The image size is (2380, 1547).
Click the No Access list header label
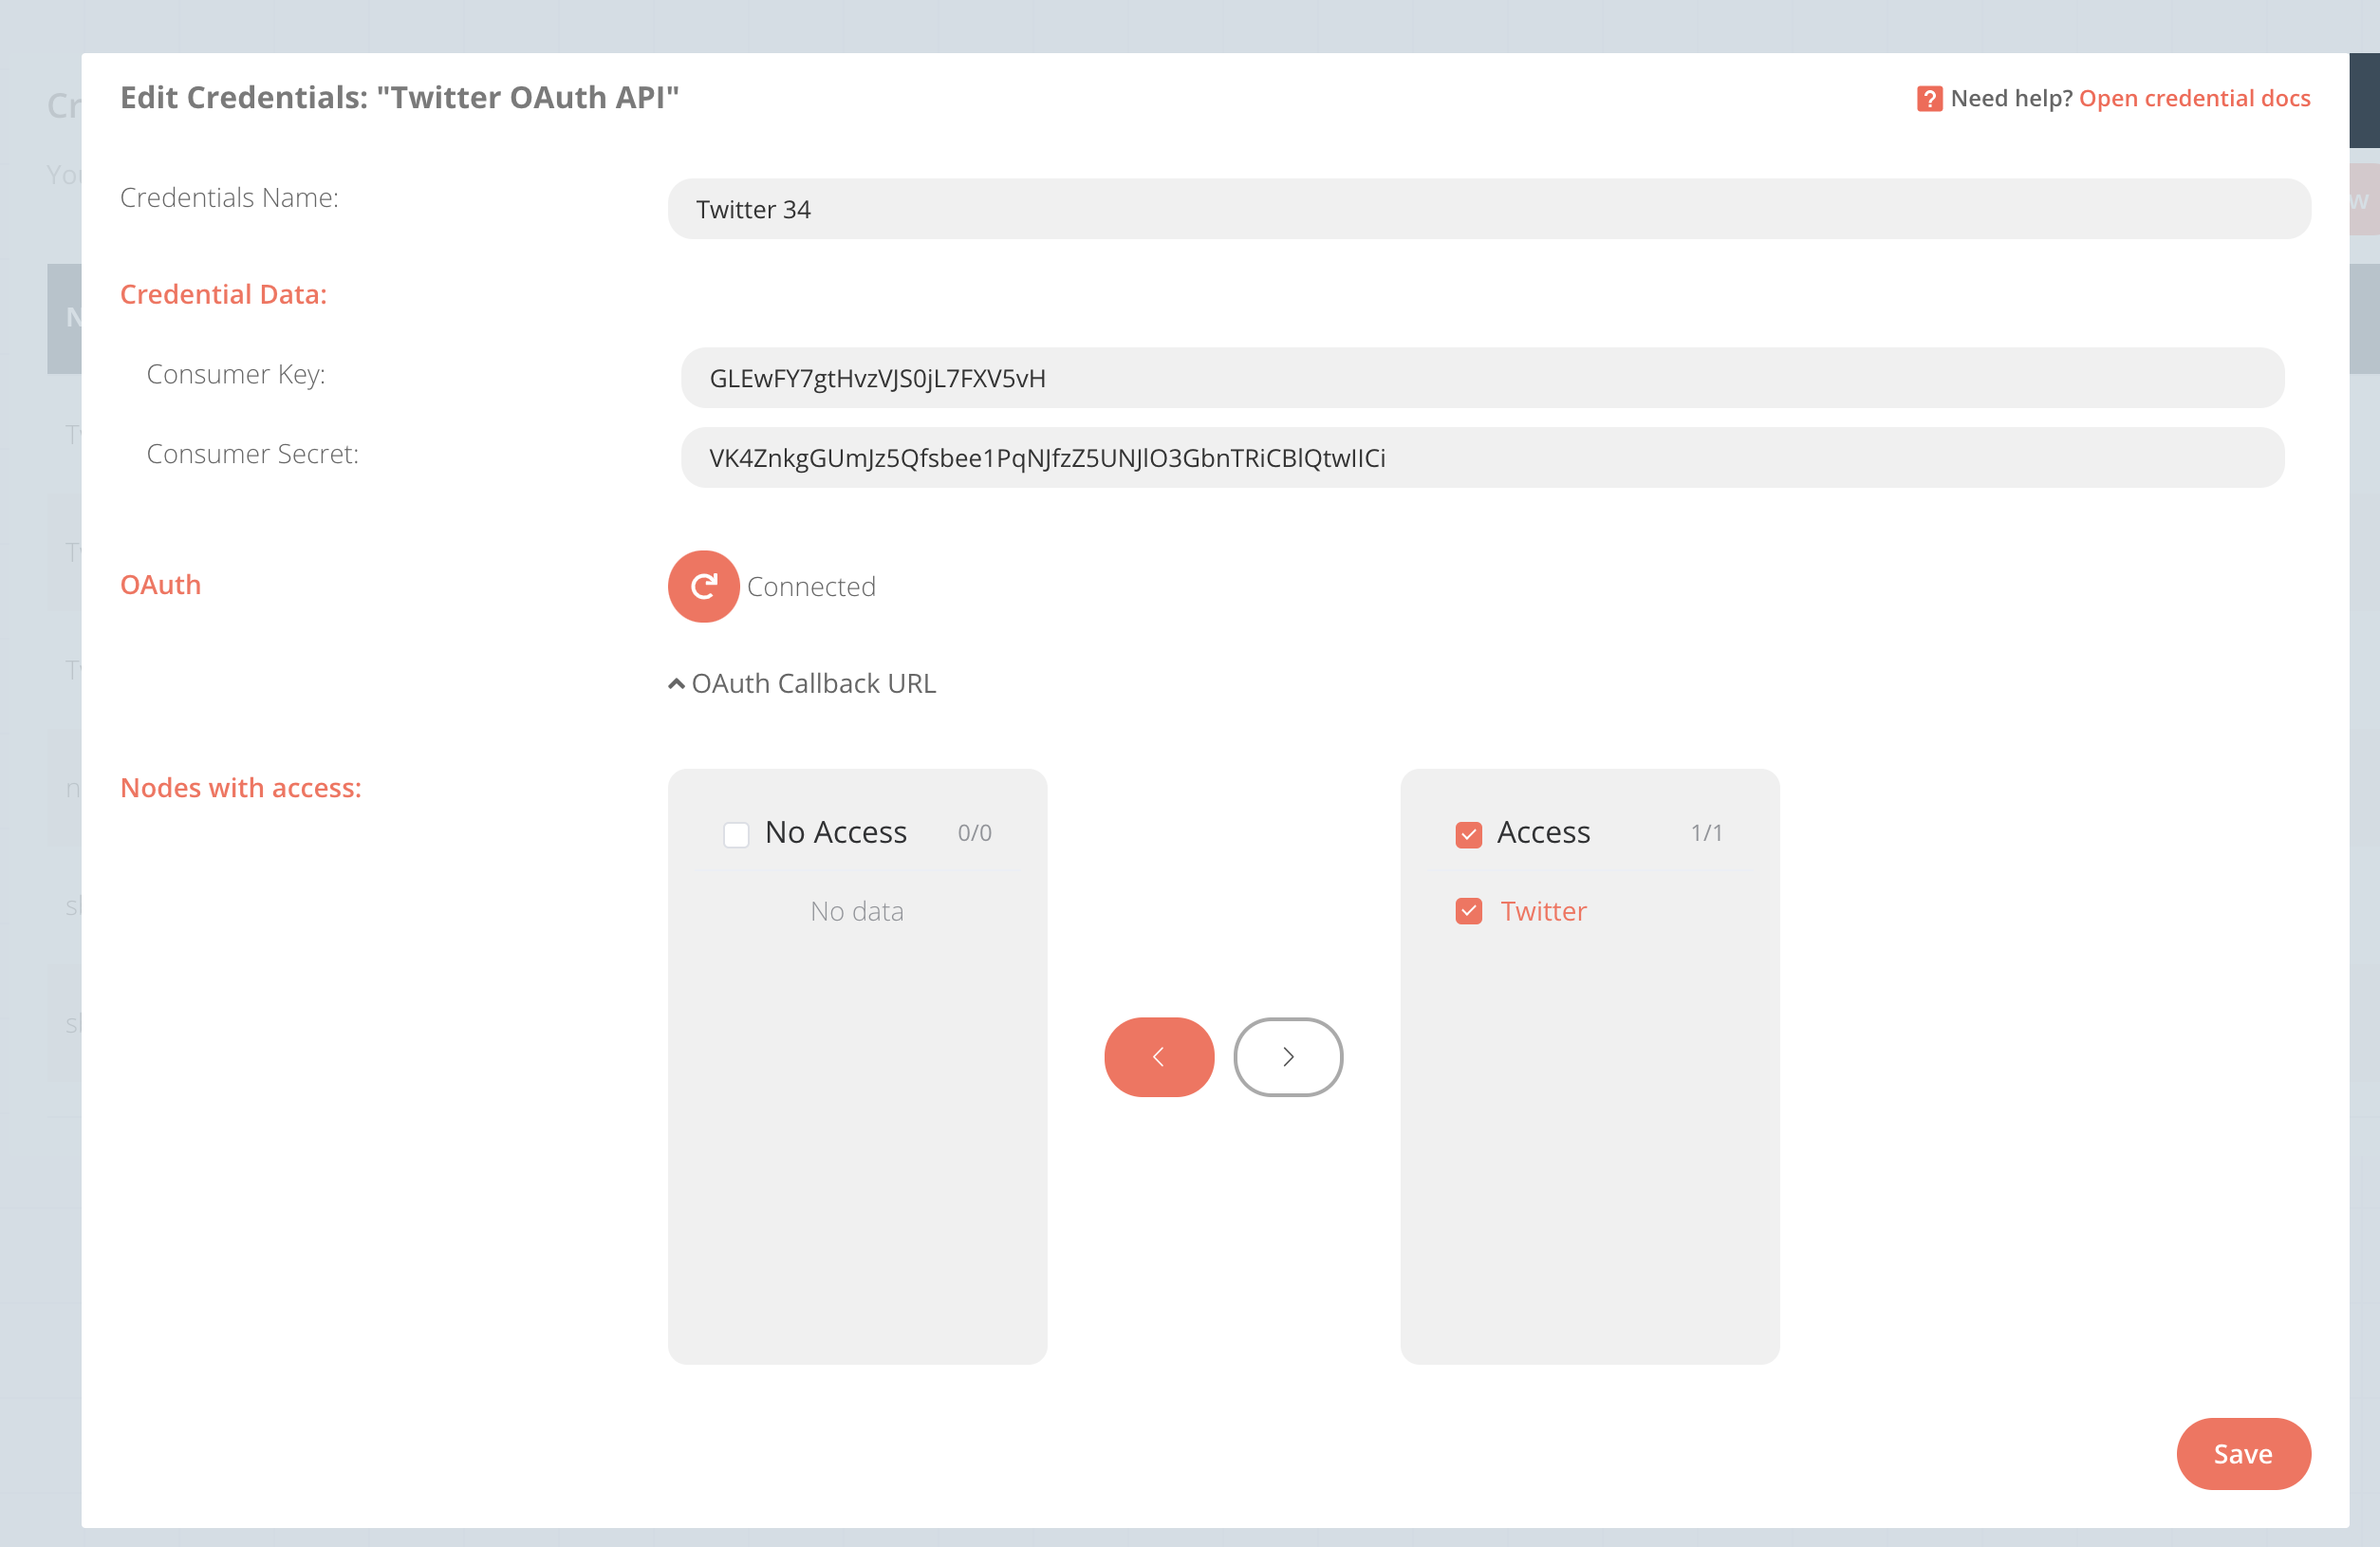click(x=835, y=833)
